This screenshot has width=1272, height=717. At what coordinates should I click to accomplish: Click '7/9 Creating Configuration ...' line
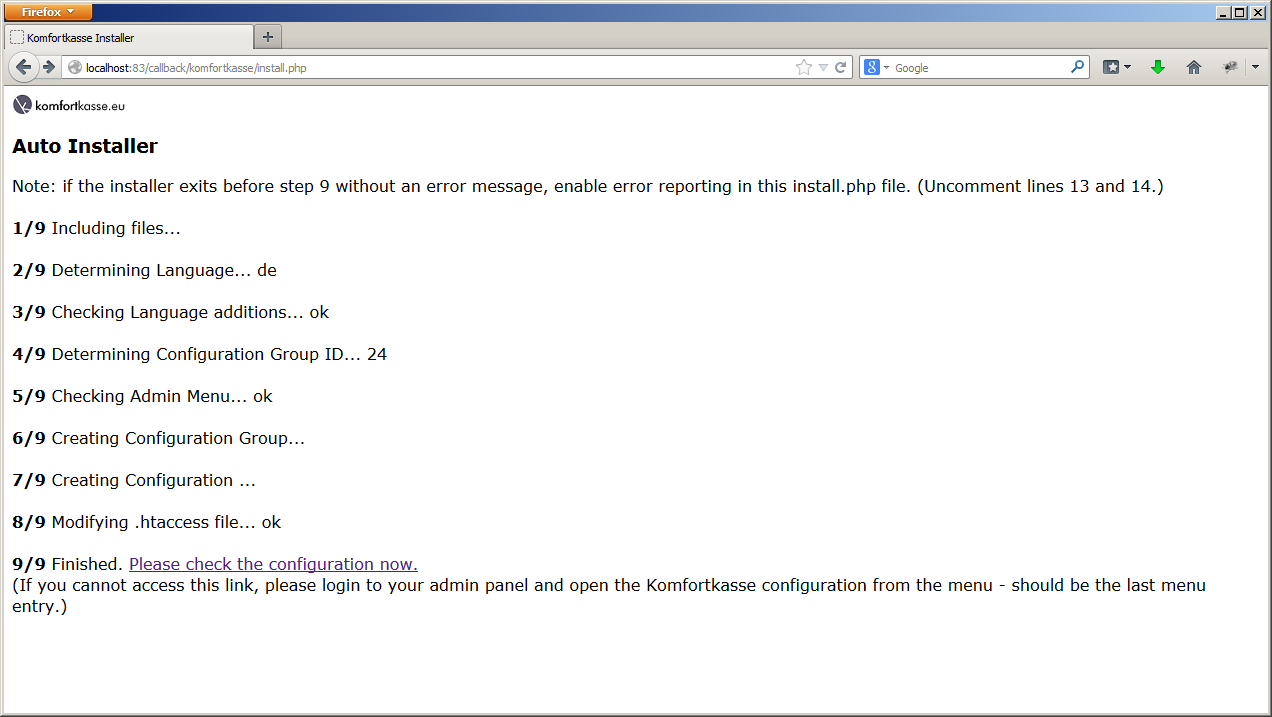pos(134,480)
